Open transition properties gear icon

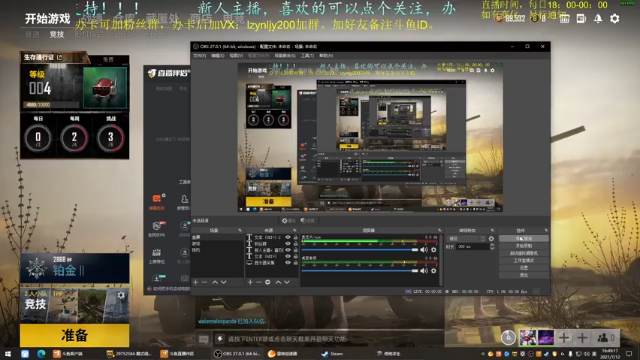pos(491,239)
